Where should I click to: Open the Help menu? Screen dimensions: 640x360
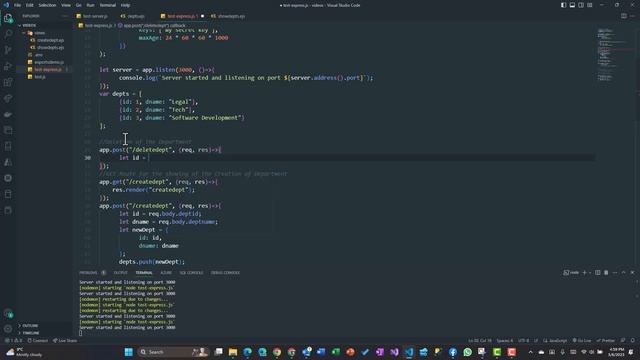(x=125, y=5)
